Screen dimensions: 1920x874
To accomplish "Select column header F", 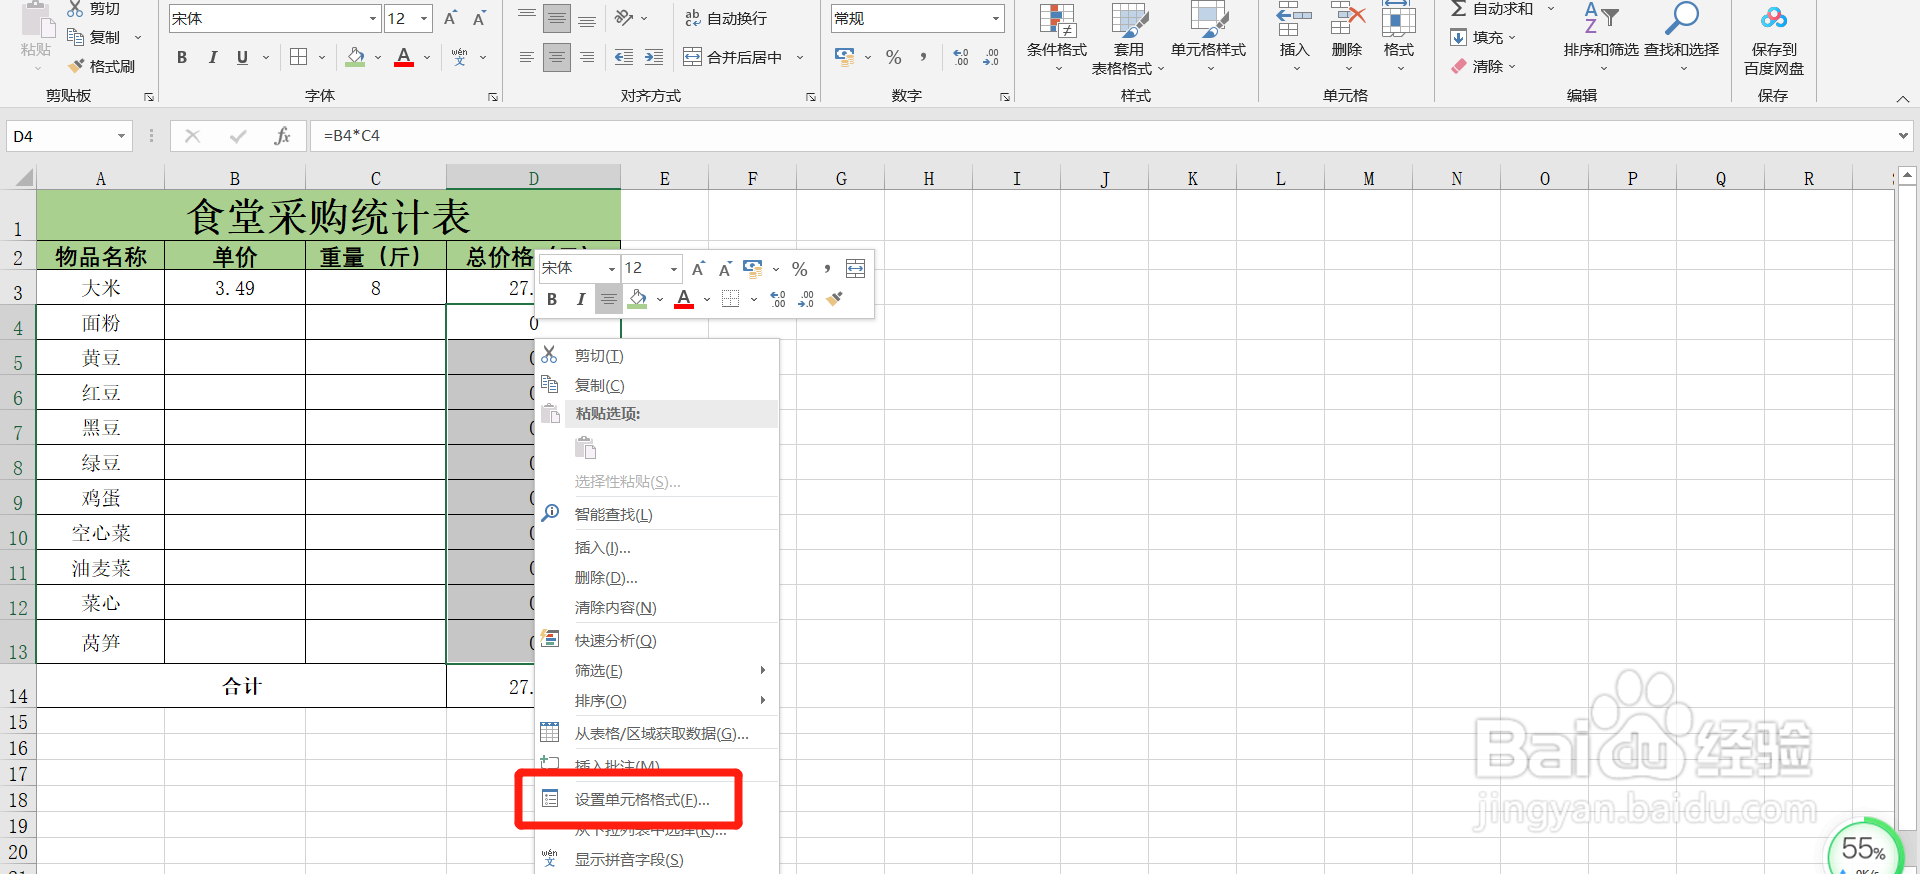I will click(x=752, y=178).
